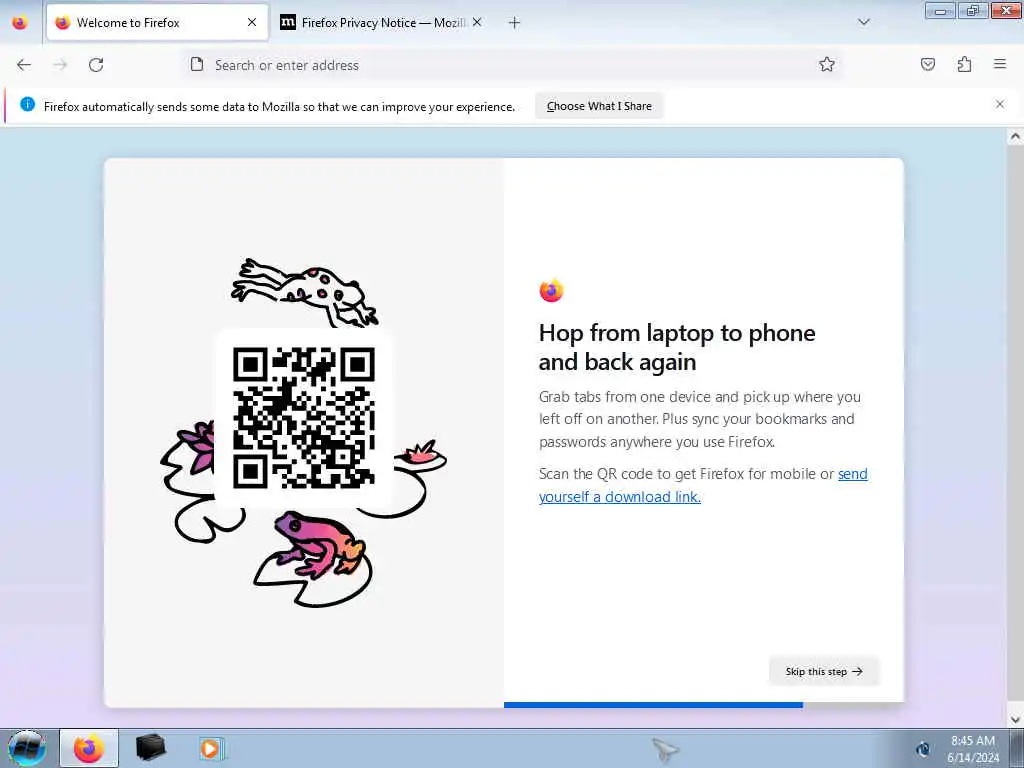The height and width of the screenshot is (768, 1024).
Task: Click the scrollbar up arrow
Action: click(1016, 137)
